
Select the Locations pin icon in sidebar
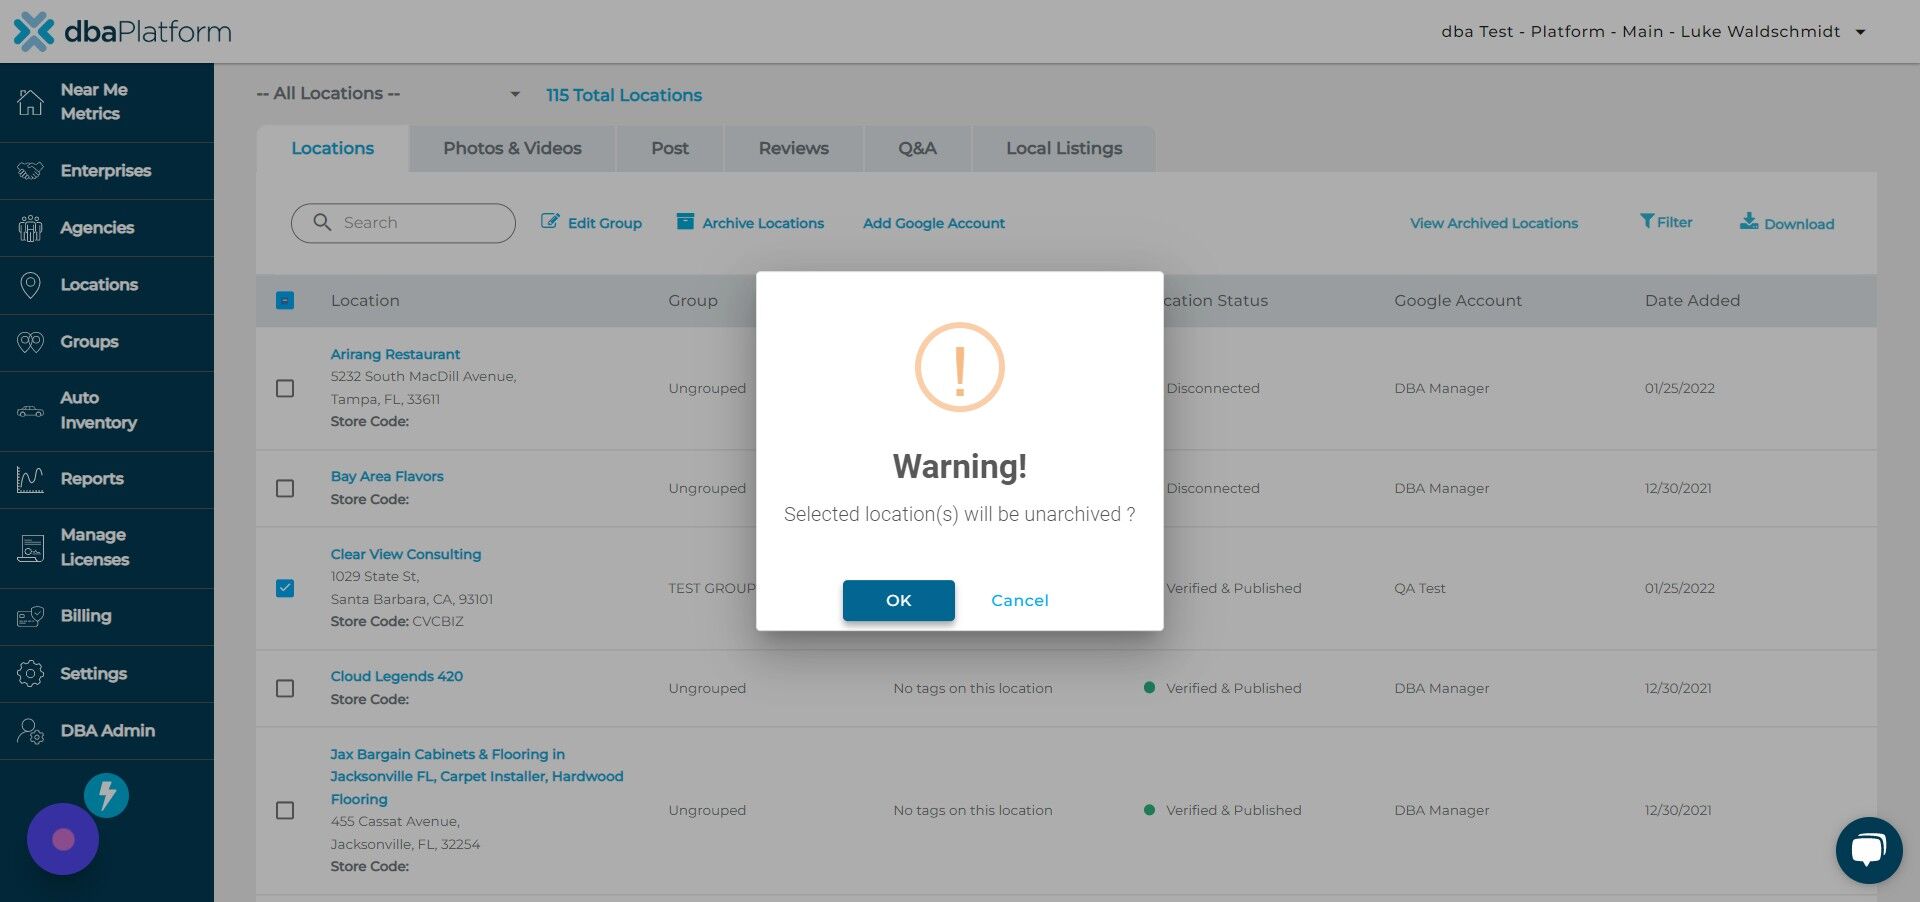tap(30, 285)
